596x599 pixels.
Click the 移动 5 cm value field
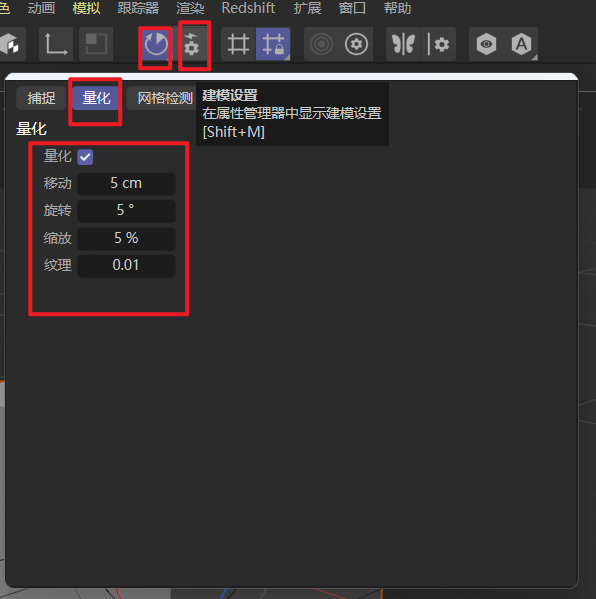click(126, 183)
